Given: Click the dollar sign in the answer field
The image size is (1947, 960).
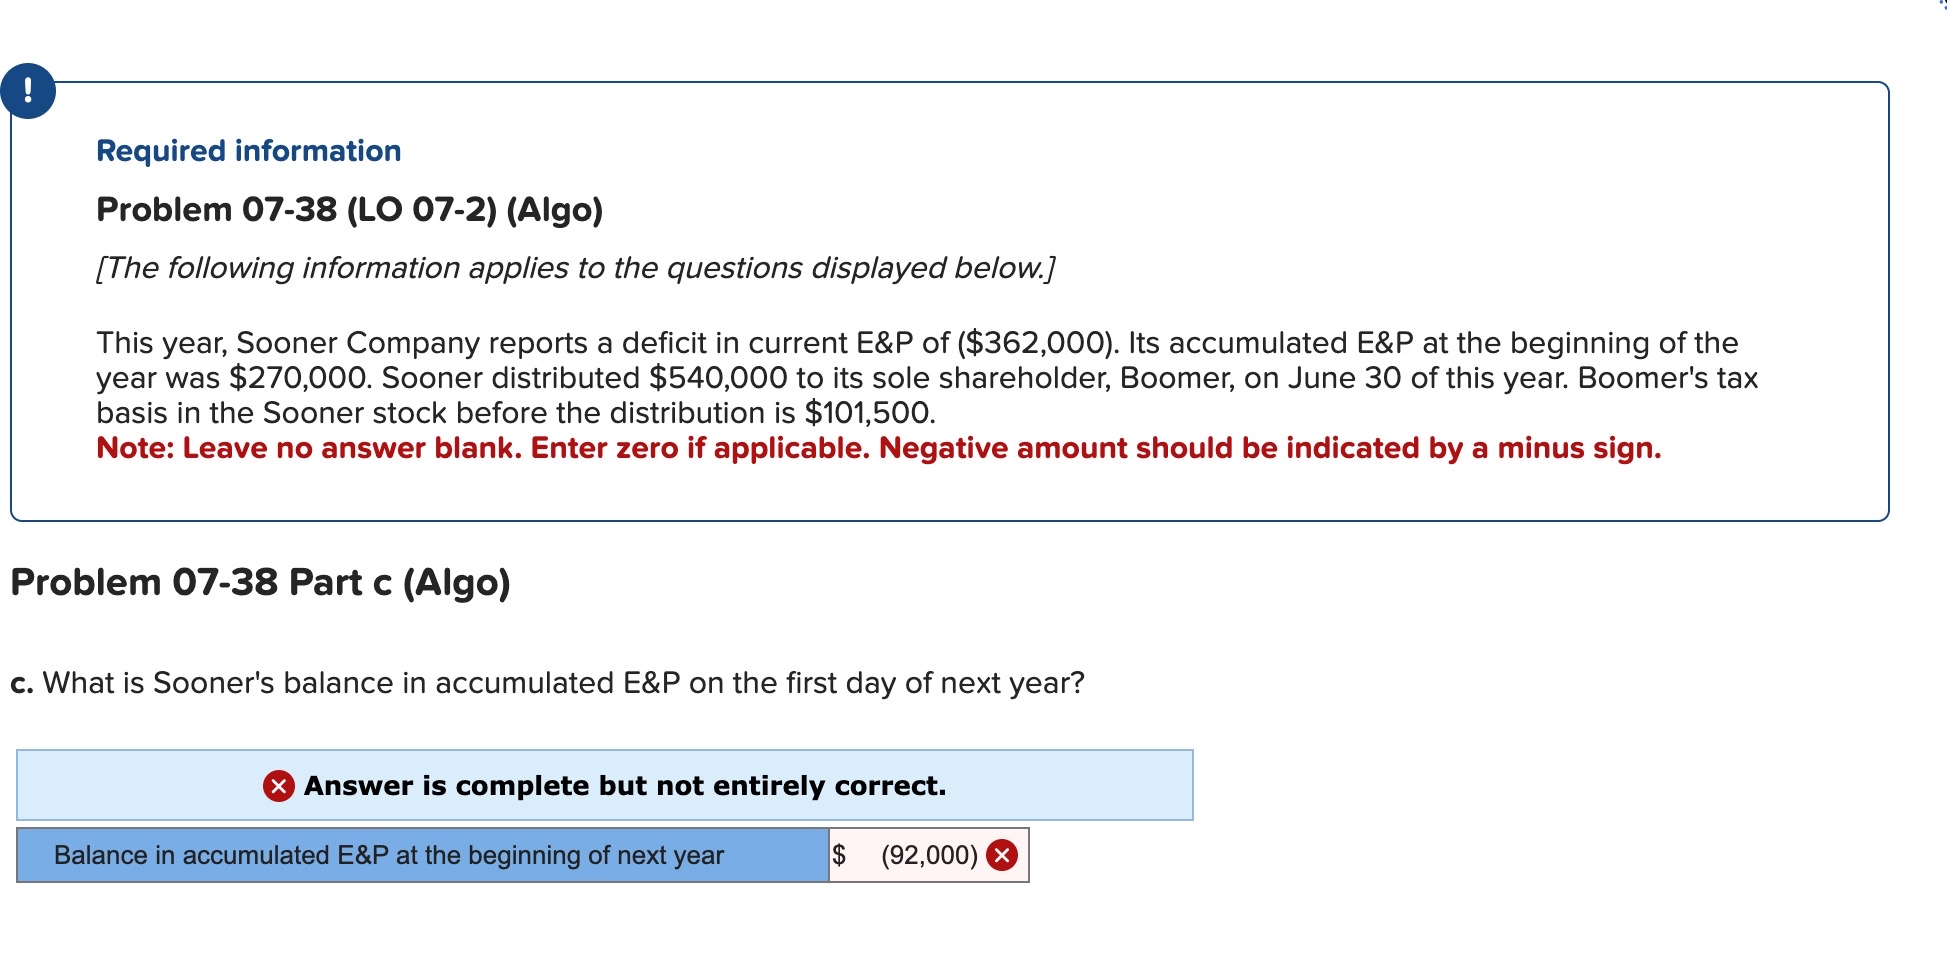Looking at the screenshot, I should 841,855.
